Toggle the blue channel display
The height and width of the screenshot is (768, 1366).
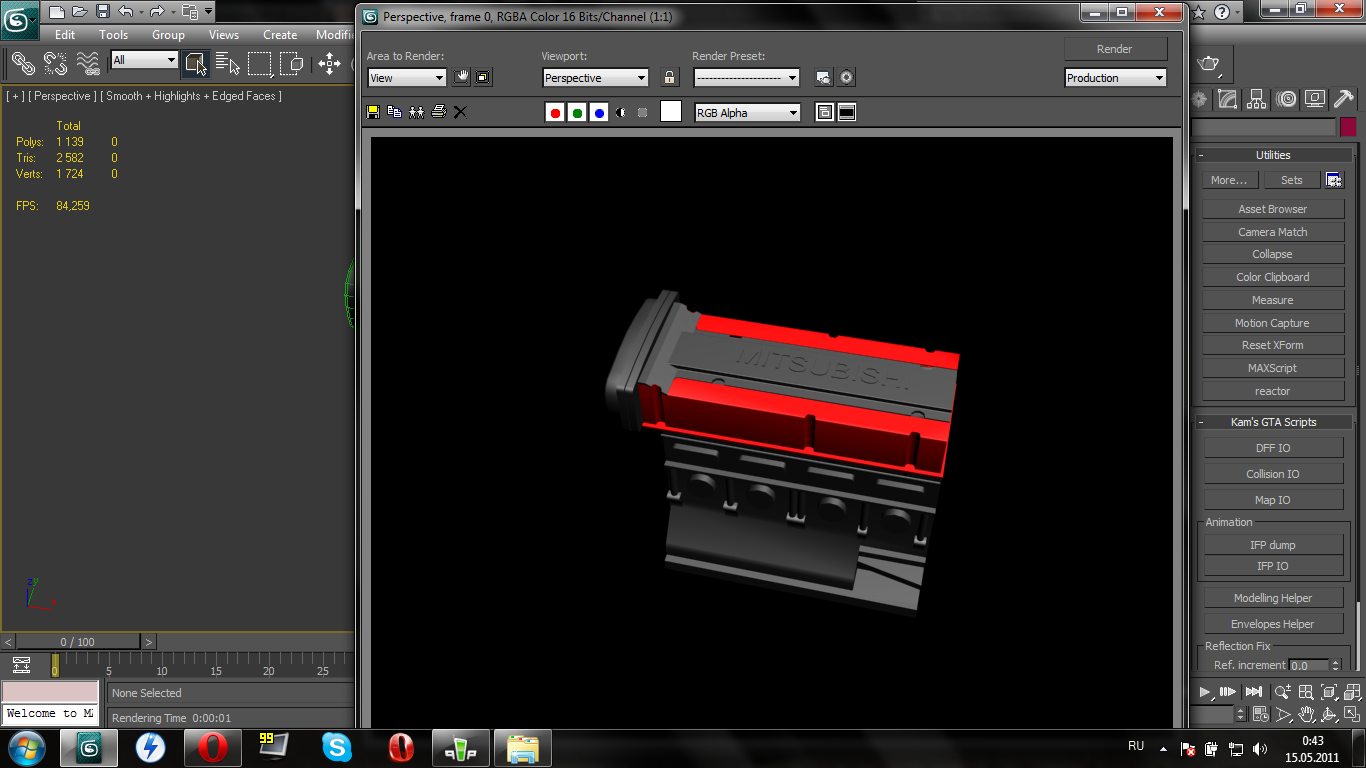coord(599,113)
